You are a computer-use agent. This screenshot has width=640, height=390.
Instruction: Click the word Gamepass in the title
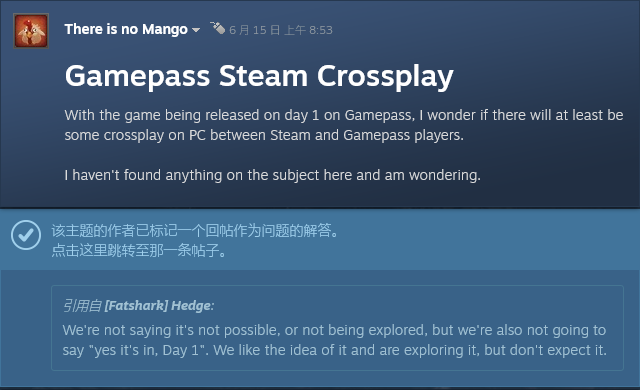click(138, 77)
